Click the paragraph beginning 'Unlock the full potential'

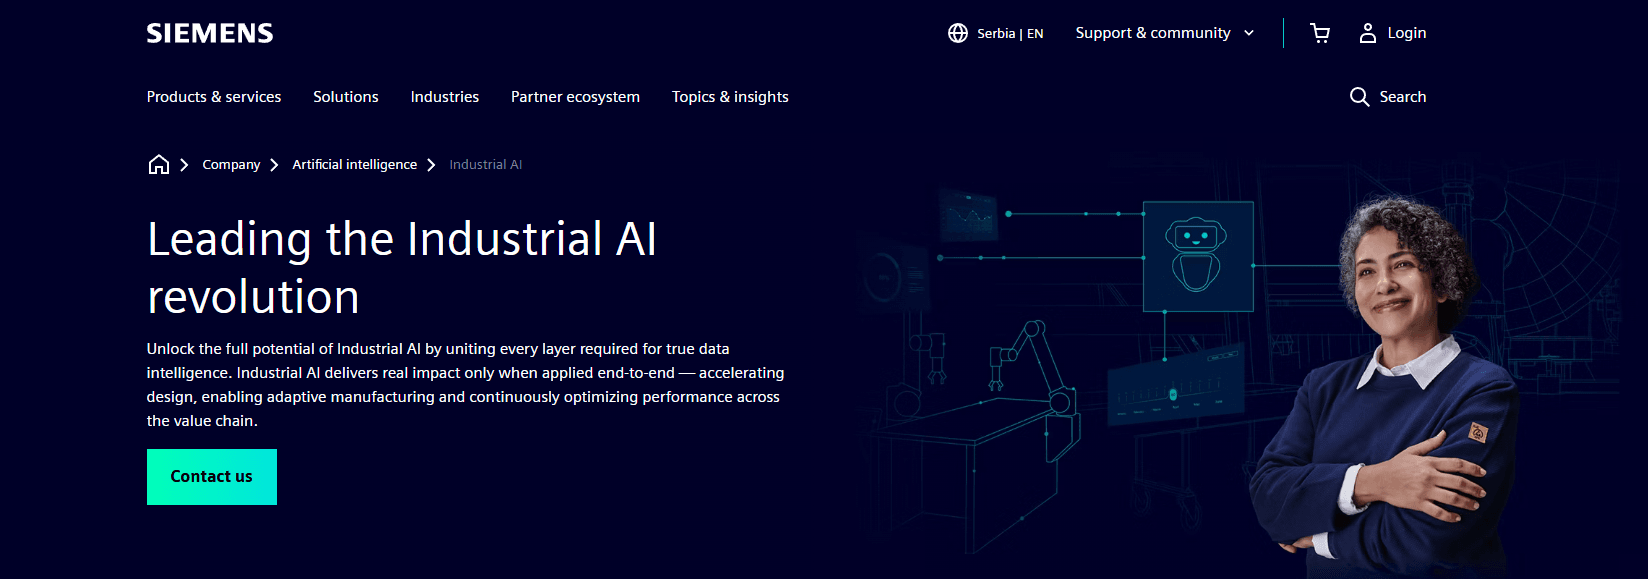[x=465, y=385]
